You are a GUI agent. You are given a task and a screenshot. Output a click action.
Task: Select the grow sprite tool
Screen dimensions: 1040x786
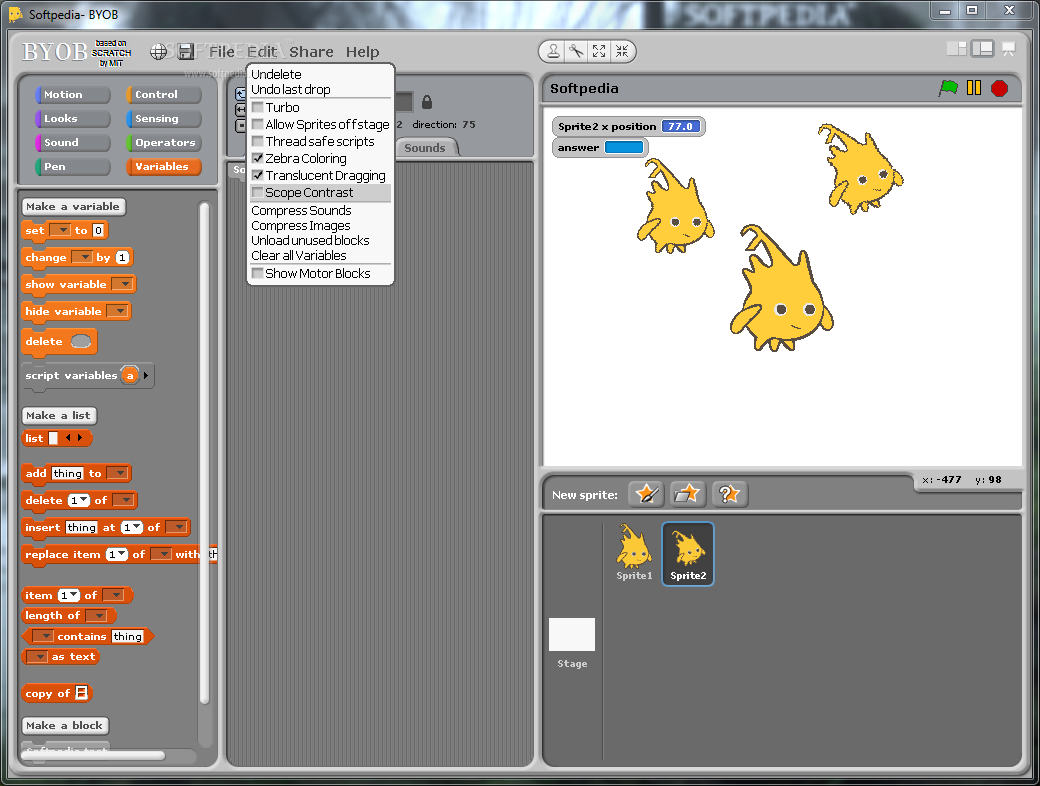(x=599, y=51)
